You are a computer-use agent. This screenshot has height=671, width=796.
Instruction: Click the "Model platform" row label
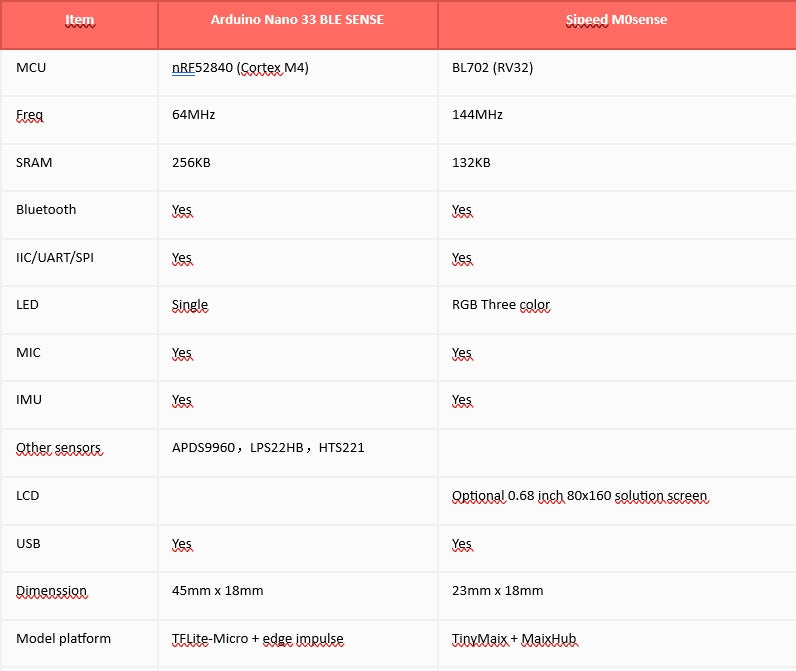[x=63, y=639]
